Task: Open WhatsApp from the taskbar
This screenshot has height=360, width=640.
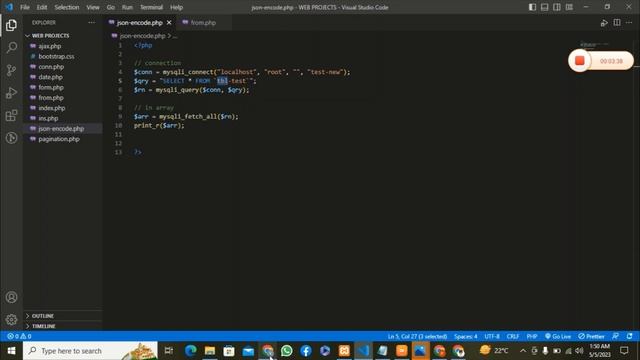Action: click(x=287, y=351)
